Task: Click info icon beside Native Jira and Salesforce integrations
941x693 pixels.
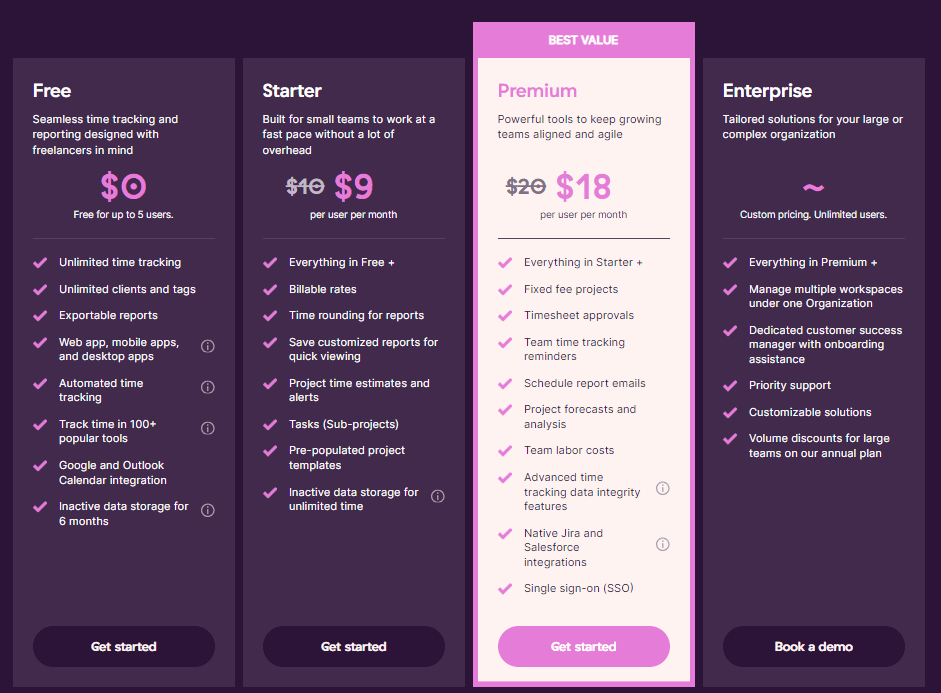Action: click(x=662, y=544)
